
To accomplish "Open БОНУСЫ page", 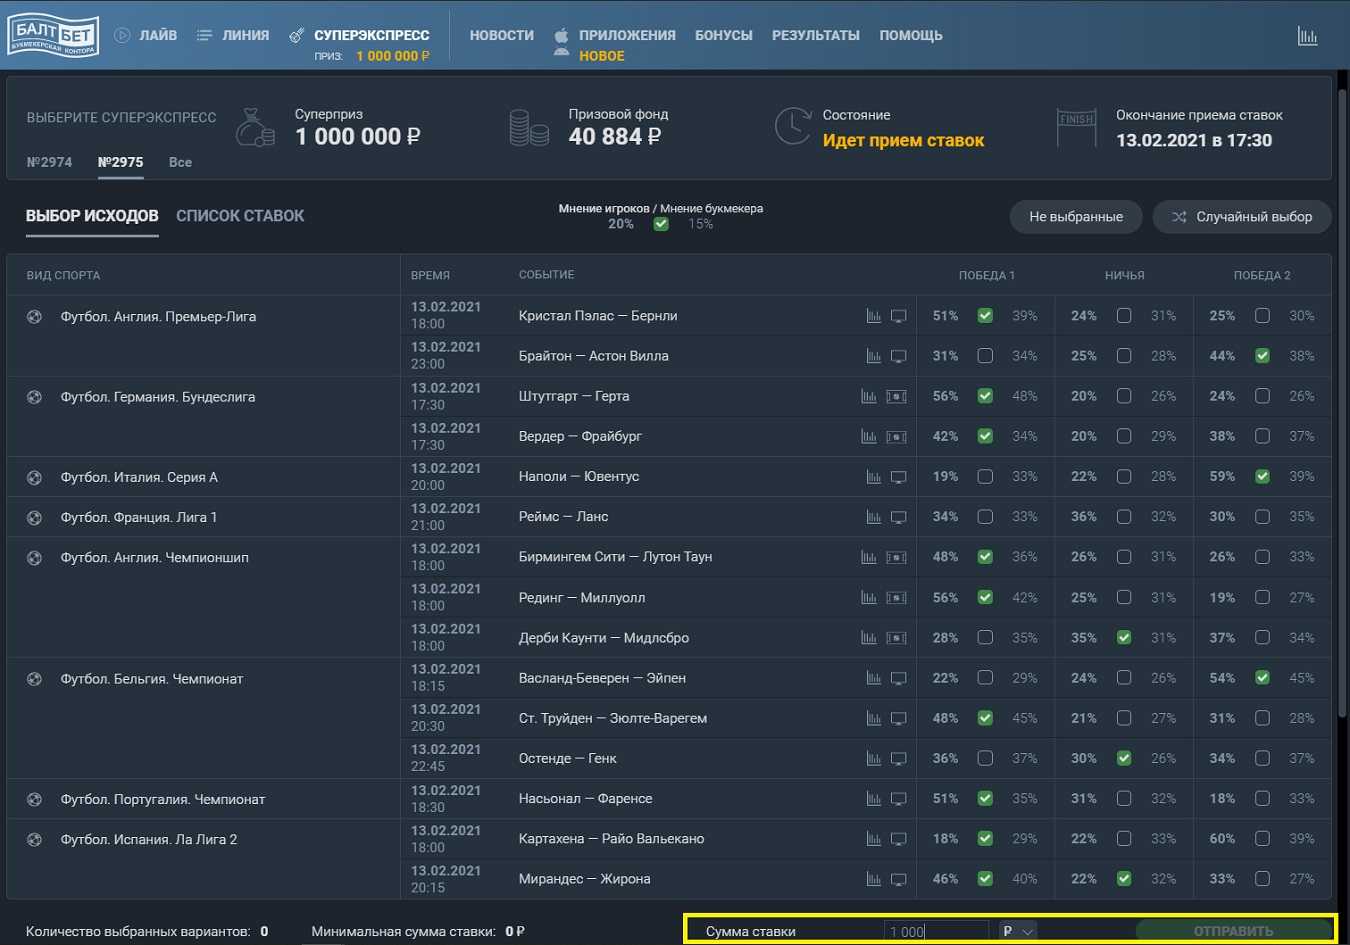I will 724,35.
